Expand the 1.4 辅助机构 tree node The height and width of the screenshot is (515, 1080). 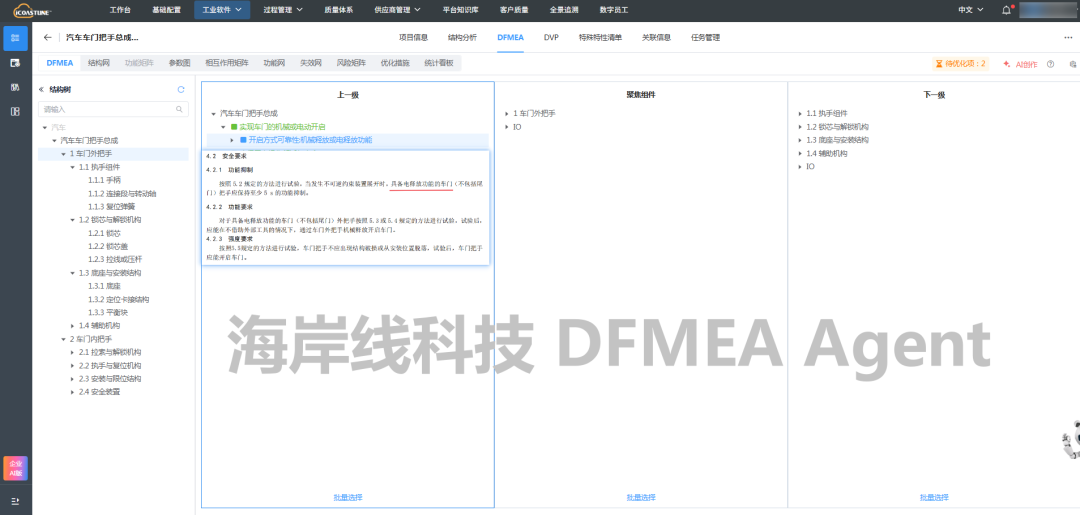[x=73, y=325]
